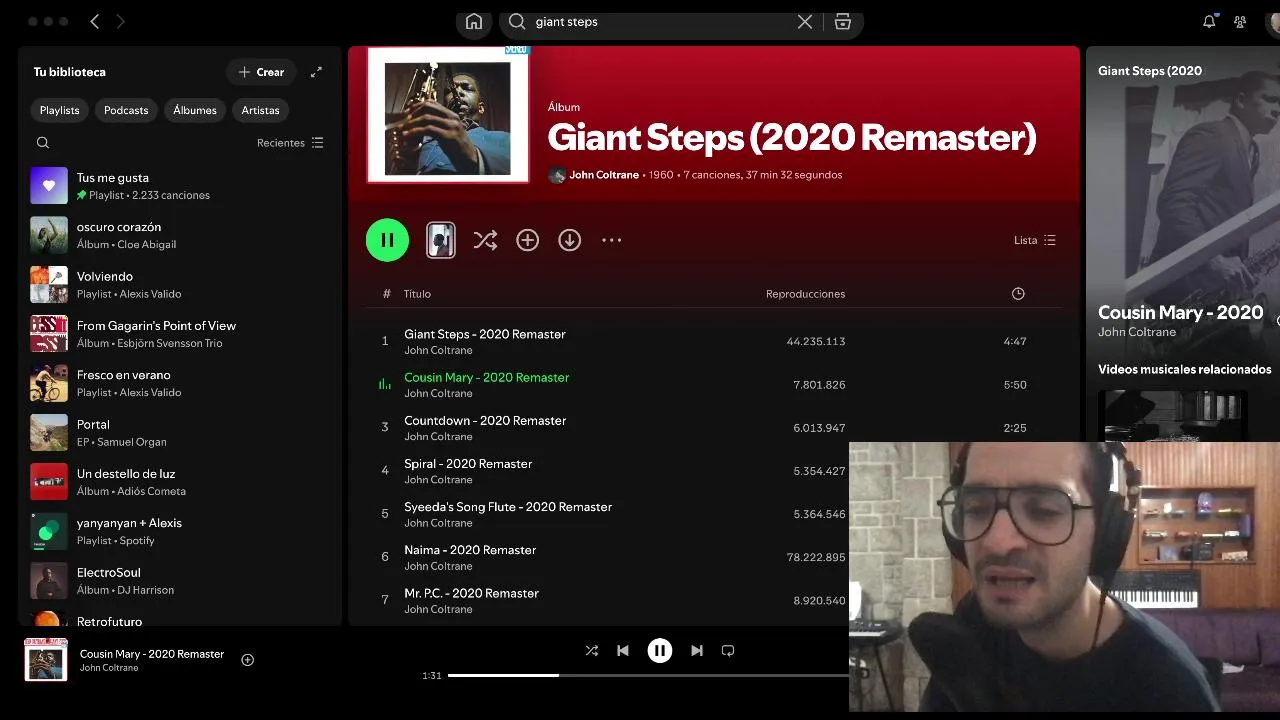Image resolution: width=1280 pixels, height=720 pixels.
Task: Click Giant Steps (2020 header in right panel
Action: [1150, 71]
